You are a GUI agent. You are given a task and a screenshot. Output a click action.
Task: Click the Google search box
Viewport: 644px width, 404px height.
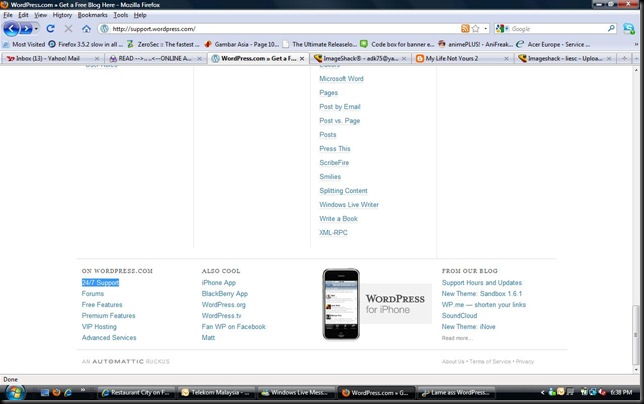coord(558,29)
